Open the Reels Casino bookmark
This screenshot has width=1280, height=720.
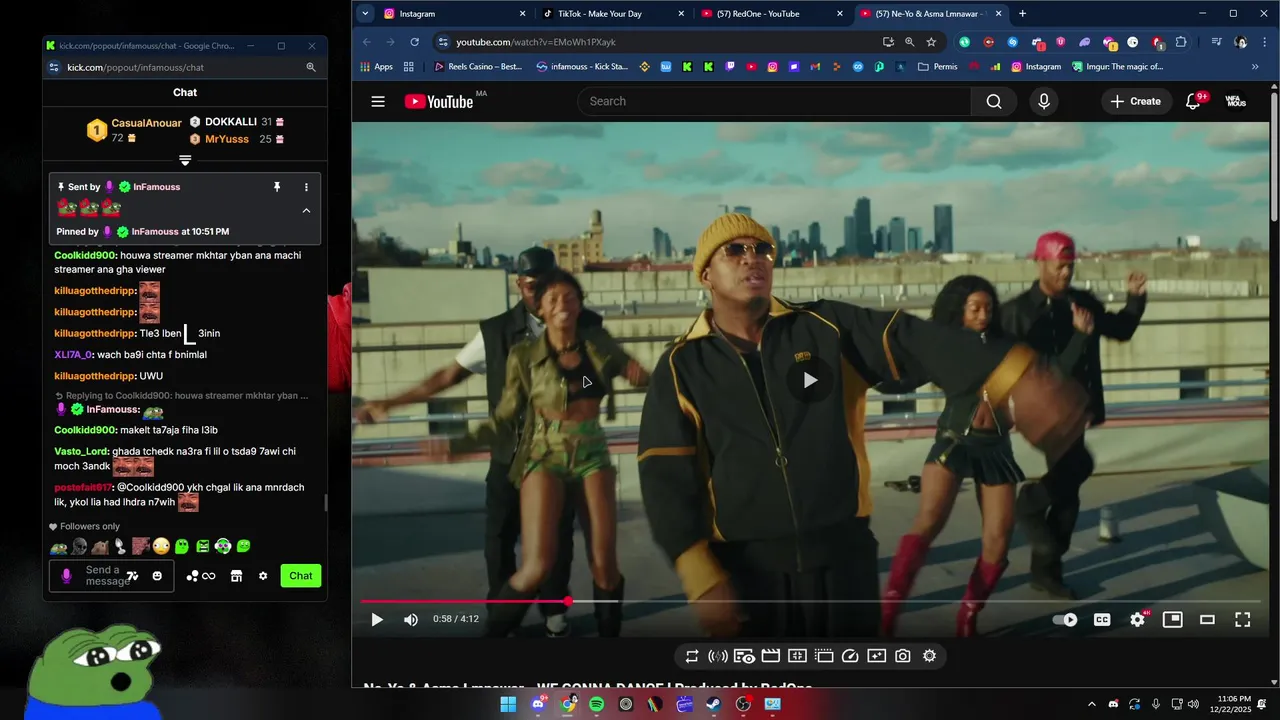point(478,67)
